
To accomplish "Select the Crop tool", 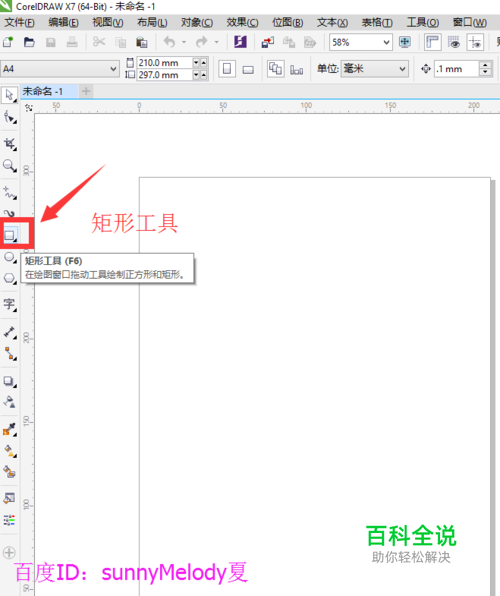I will click(10, 144).
